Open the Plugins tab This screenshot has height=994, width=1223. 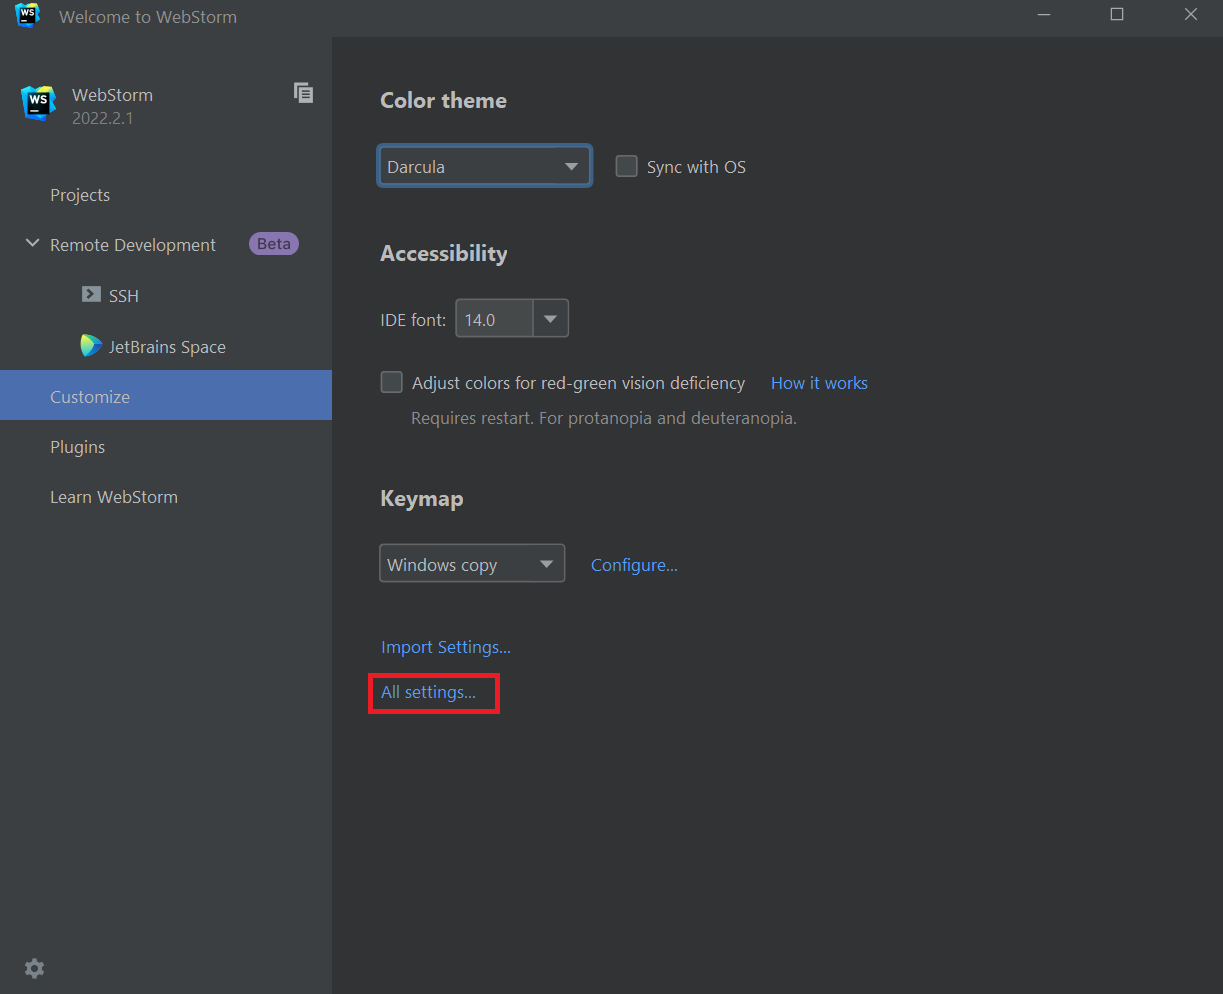pyautogui.click(x=77, y=447)
